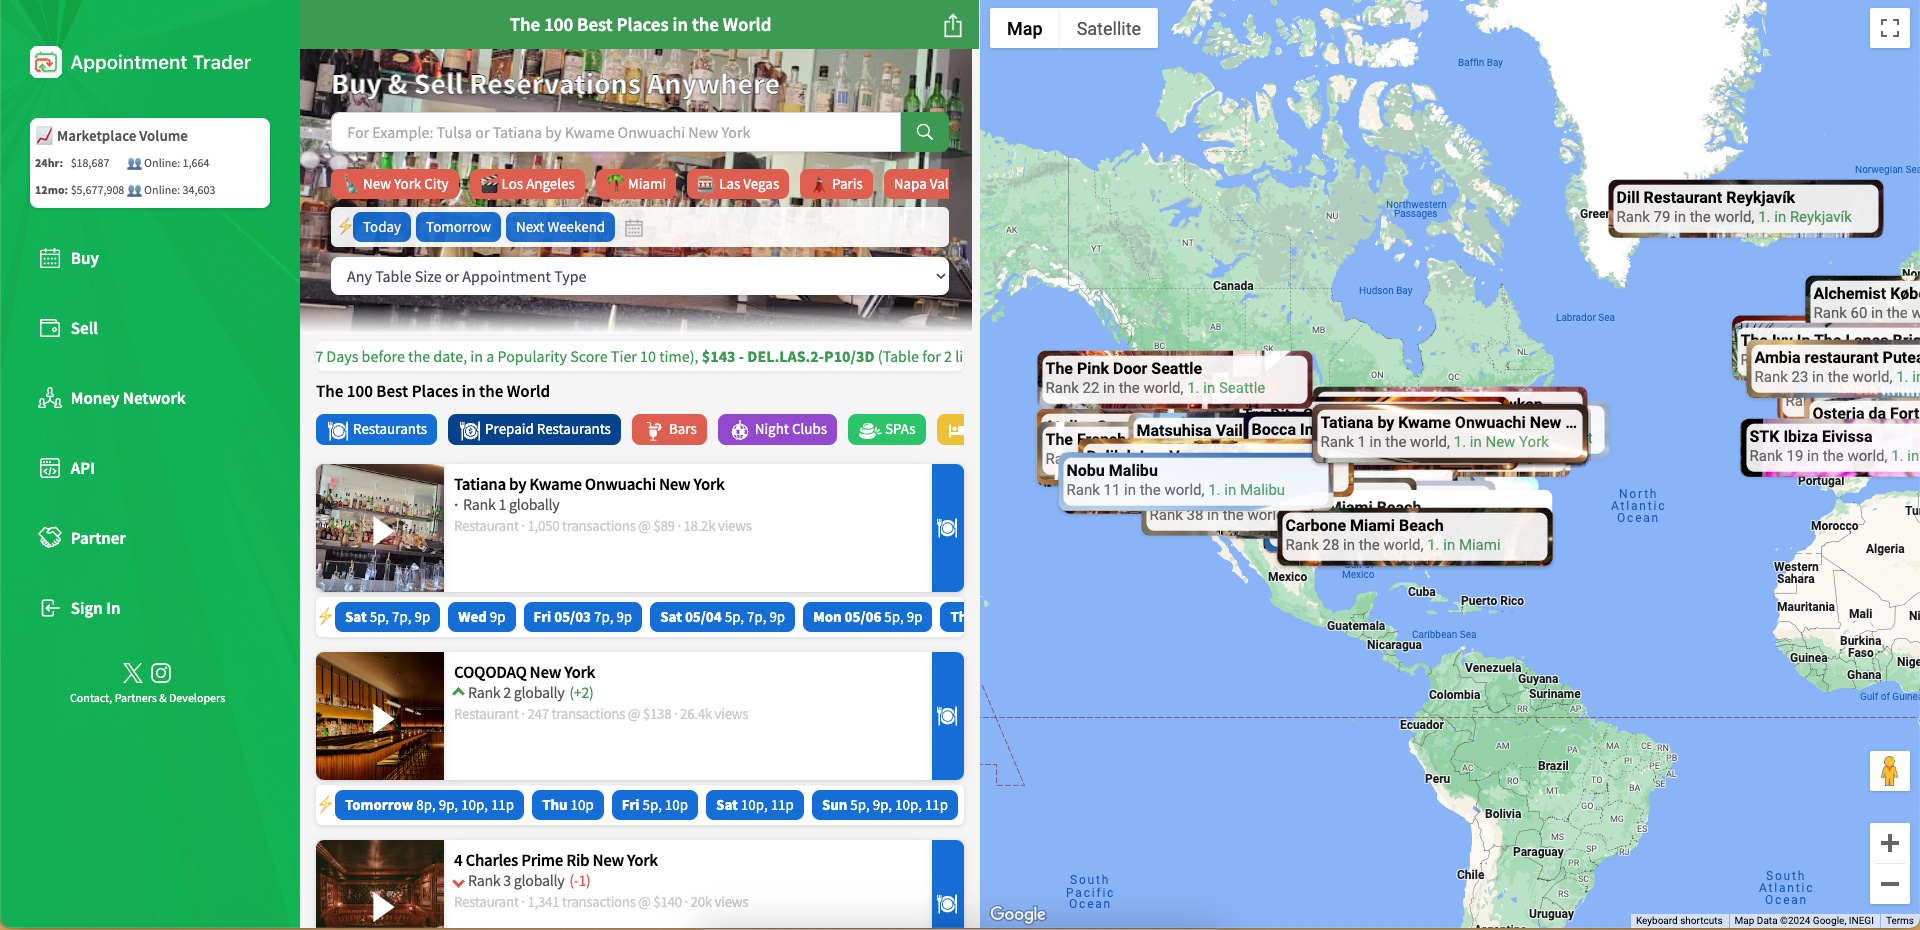Show the Bars category
Image resolution: width=1920 pixels, height=930 pixels.
coord(669,429)
